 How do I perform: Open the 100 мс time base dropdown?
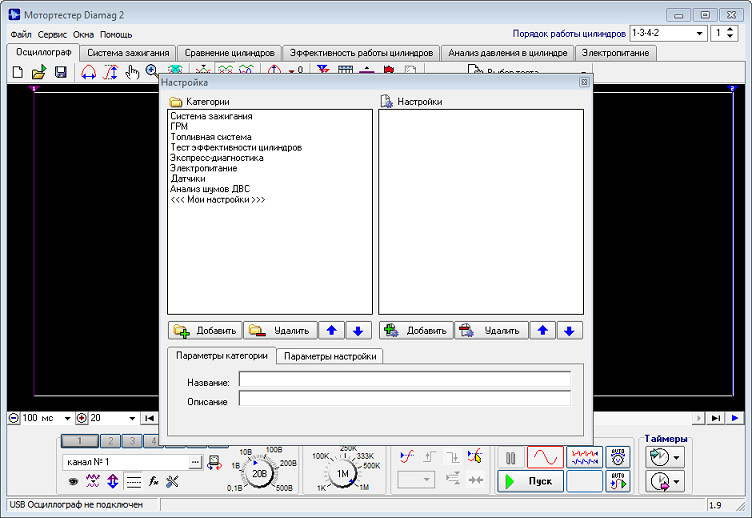(x=68, y=418)
